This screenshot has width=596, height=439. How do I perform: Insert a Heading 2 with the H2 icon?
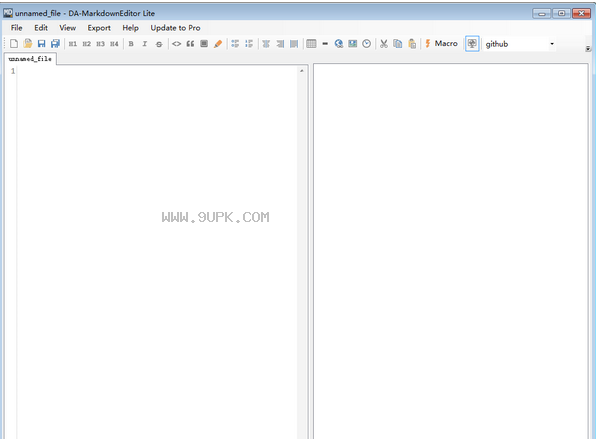tap(87, 44)
